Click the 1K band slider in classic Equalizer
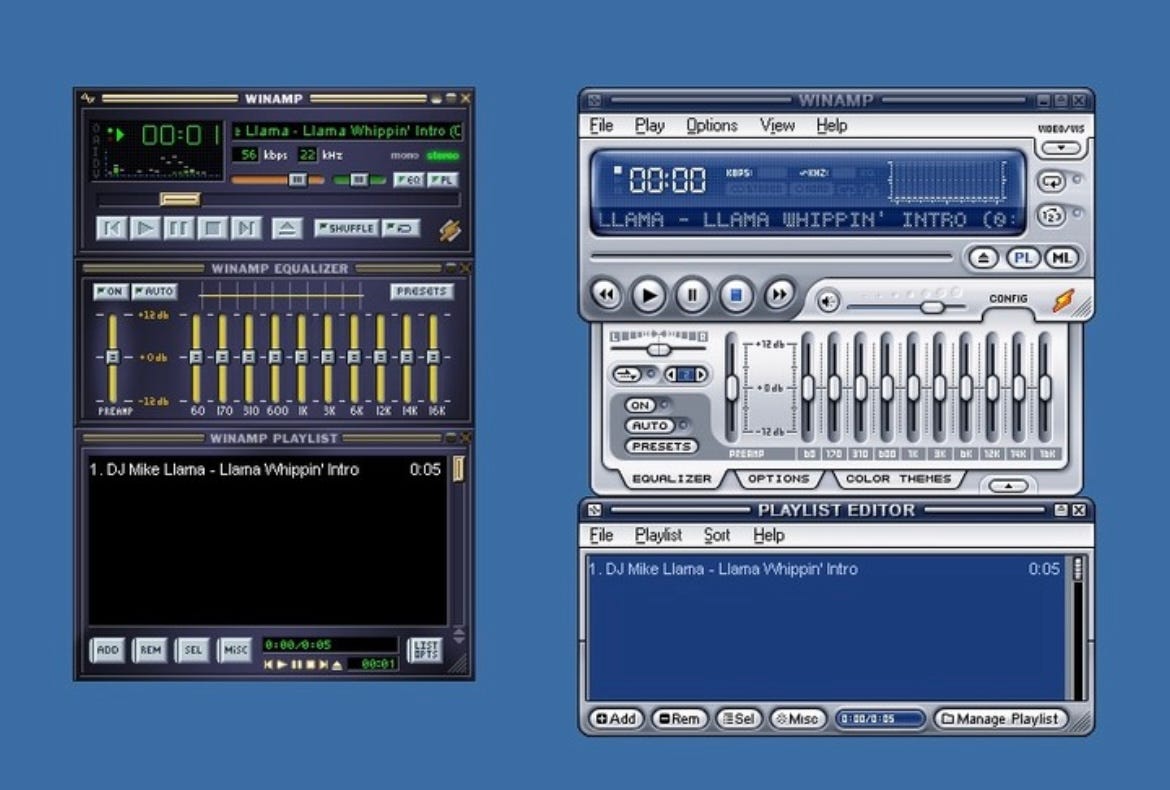 point(301,357)
